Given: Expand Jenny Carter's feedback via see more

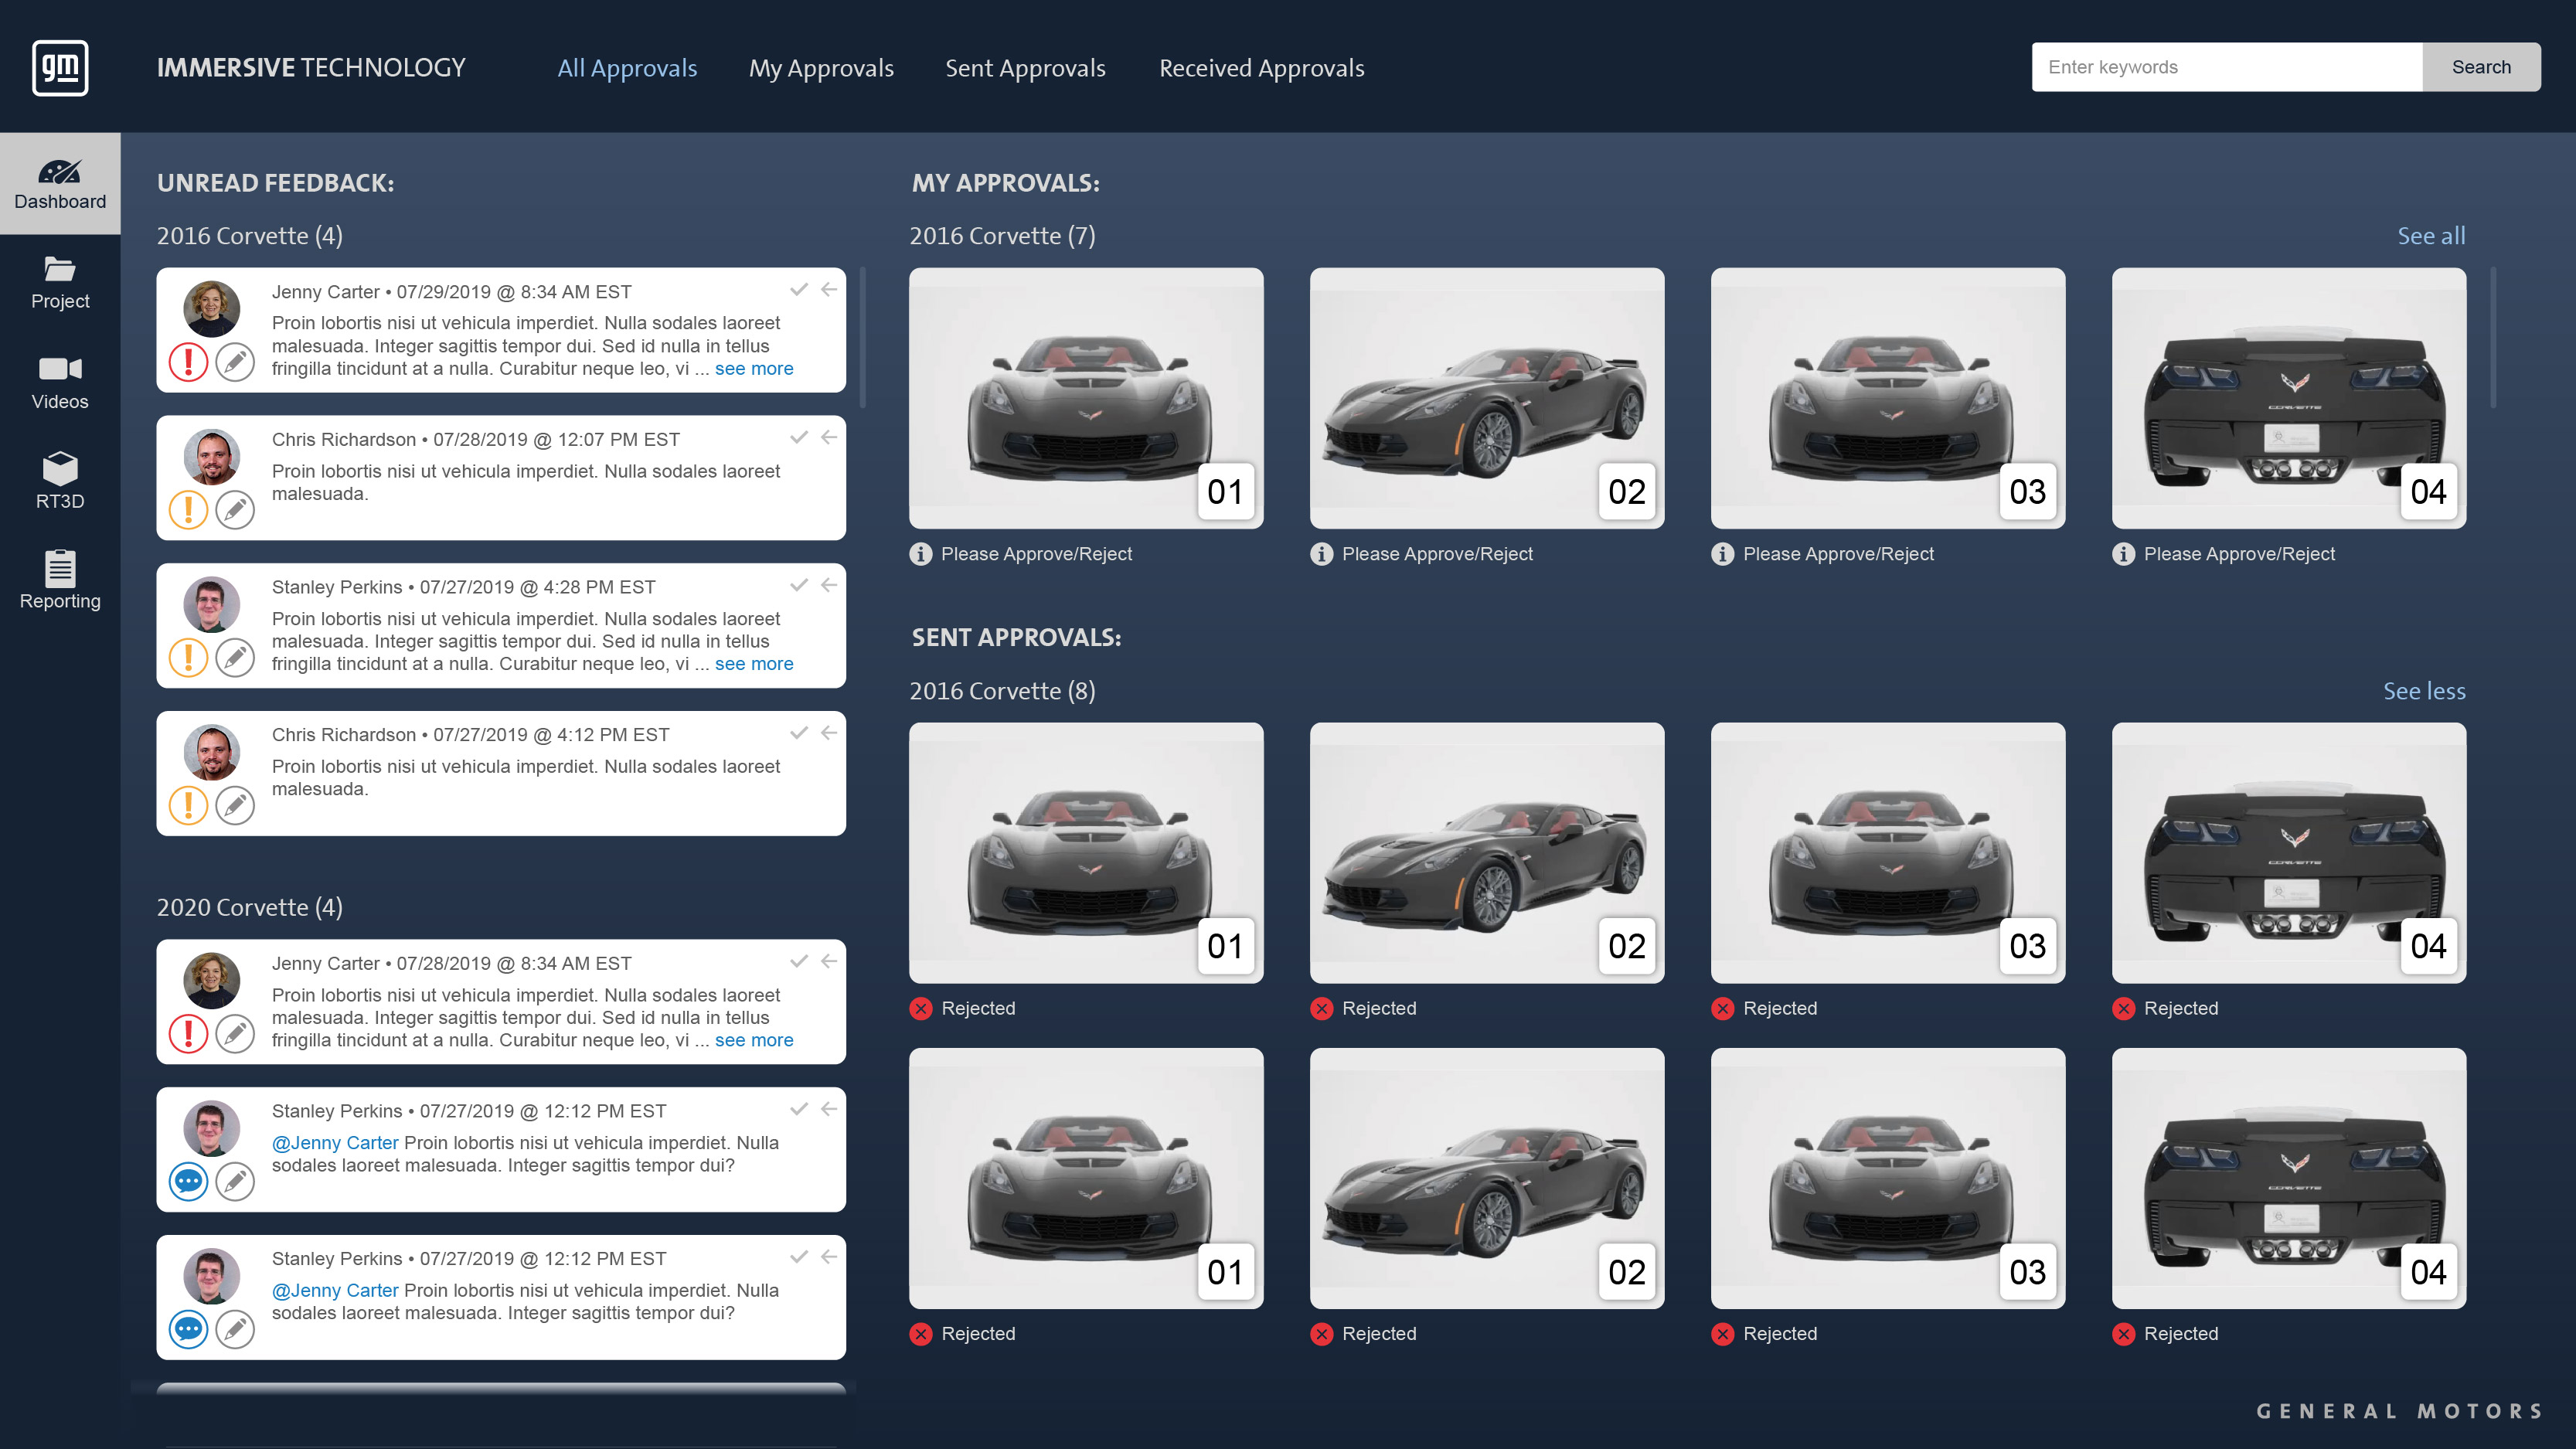Looking at the screenshot, I should point(755,368).
